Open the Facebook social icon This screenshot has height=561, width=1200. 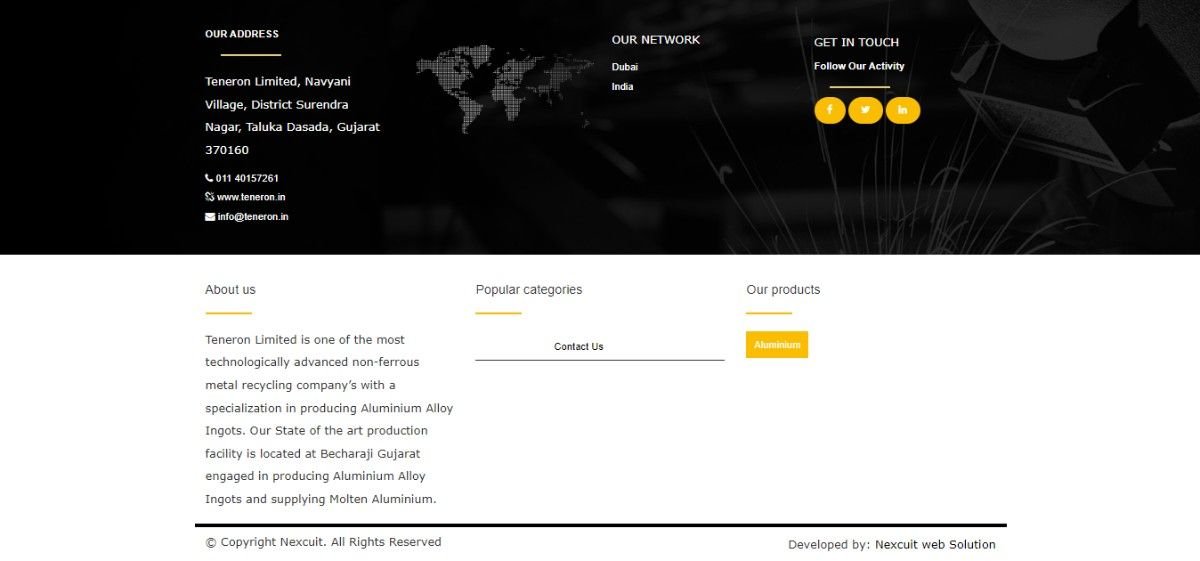829,110
